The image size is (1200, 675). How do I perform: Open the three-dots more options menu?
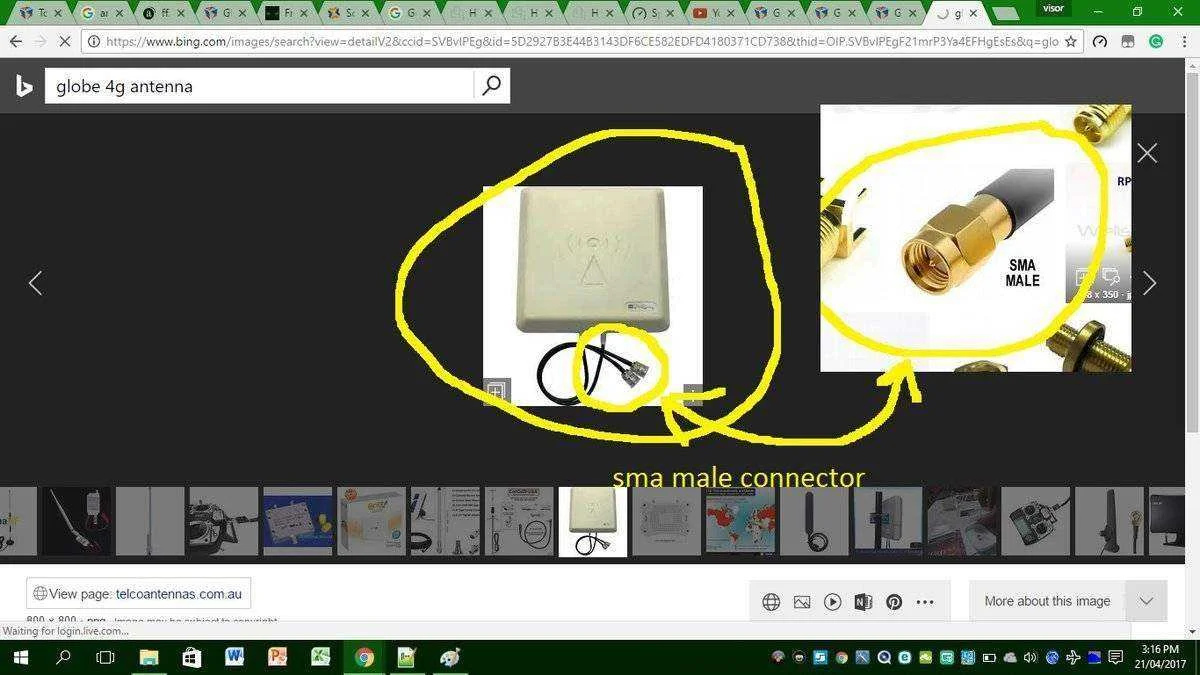925,602
